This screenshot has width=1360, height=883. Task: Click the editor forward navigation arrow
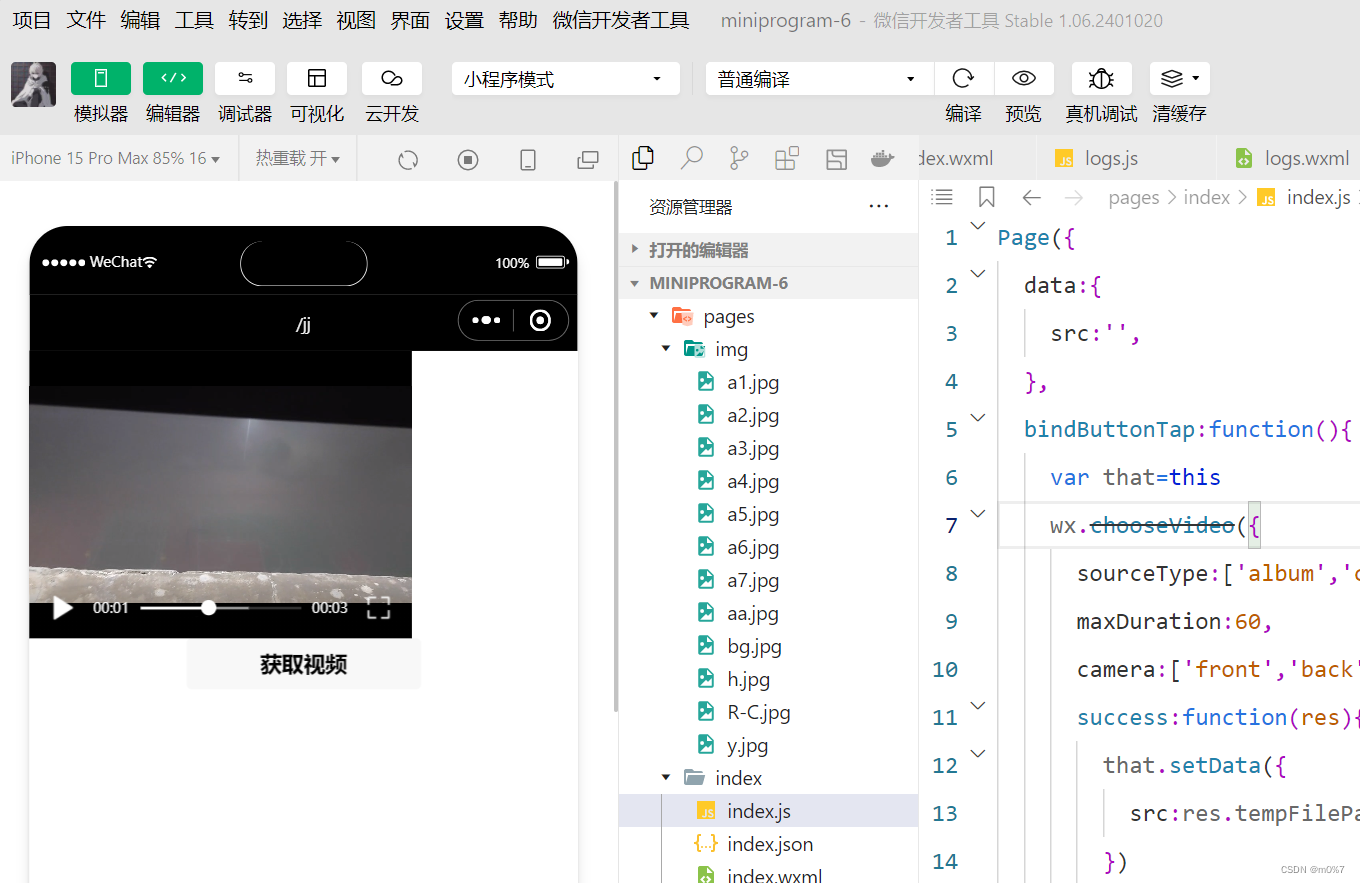[x=1074, y=198]
